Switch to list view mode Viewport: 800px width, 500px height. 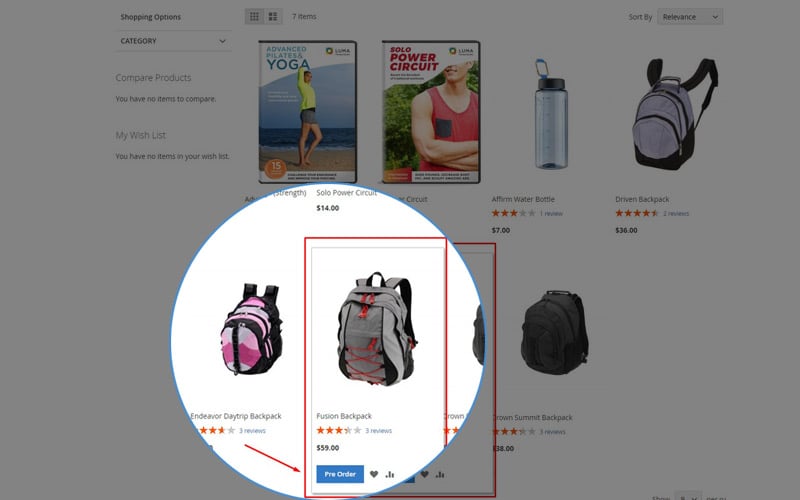(x=273, y=17)
